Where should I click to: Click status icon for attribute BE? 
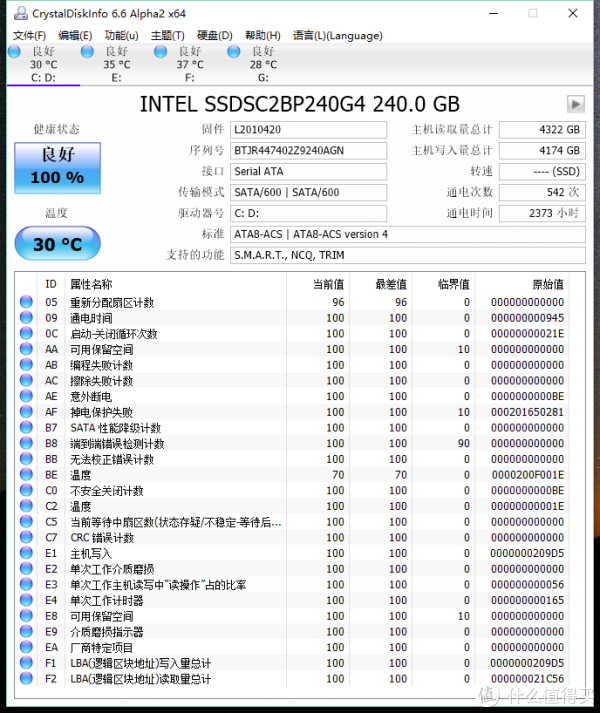point(26,474)
